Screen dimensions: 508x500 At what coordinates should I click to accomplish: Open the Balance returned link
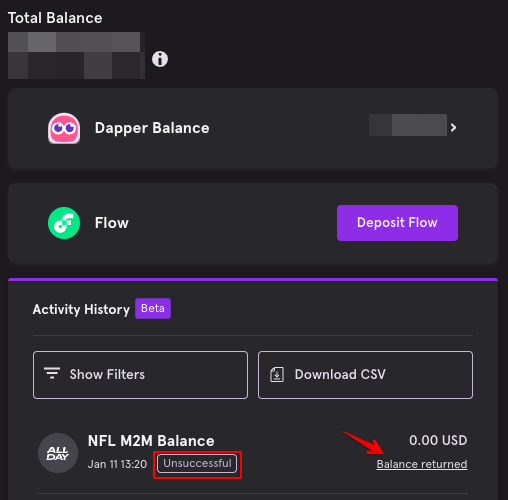(x=422, y=464)
